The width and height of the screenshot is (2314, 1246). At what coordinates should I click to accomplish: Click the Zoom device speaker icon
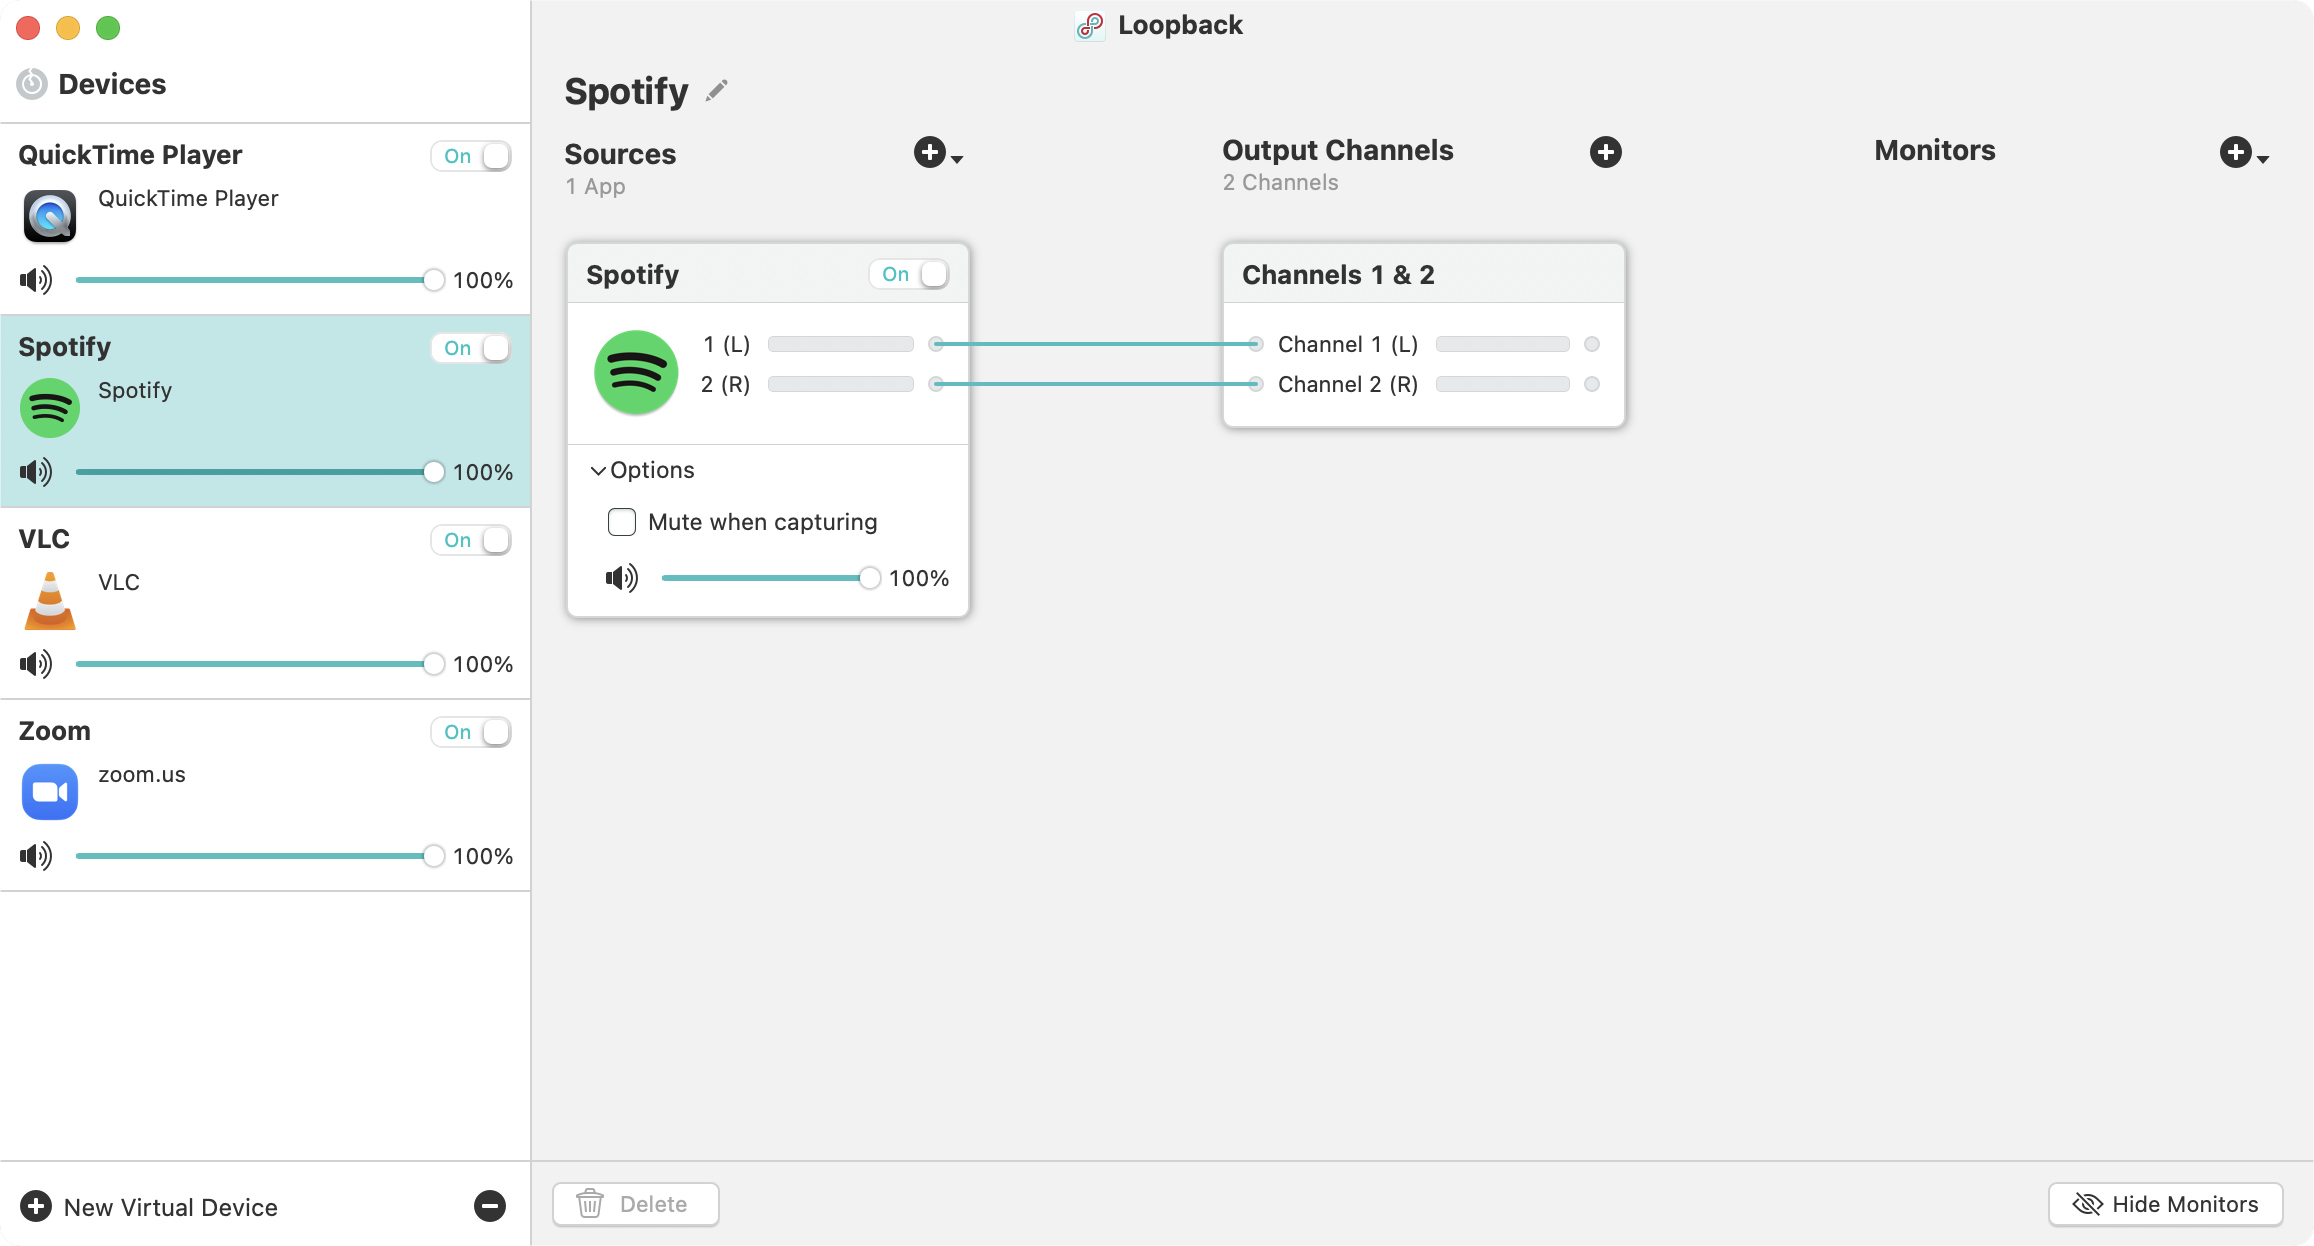[36, 856]
